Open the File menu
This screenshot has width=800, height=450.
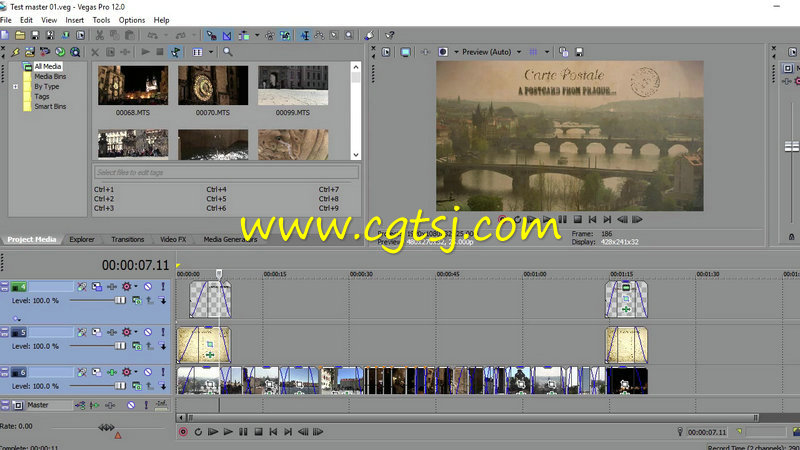click(x=6, y=20)
